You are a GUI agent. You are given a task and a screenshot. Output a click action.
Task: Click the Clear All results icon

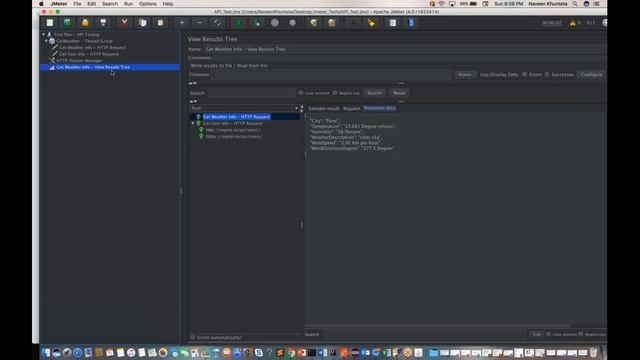(332, 23)
